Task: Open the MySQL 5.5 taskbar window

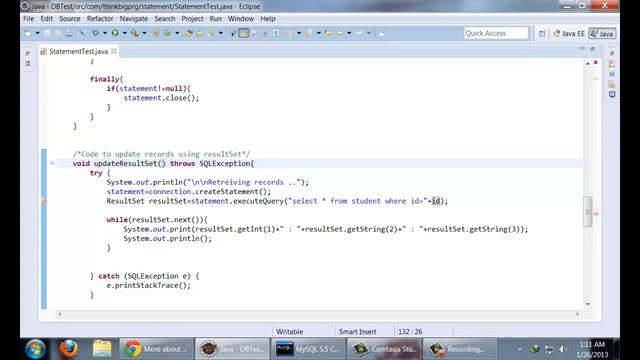Action: click(308, 349)
